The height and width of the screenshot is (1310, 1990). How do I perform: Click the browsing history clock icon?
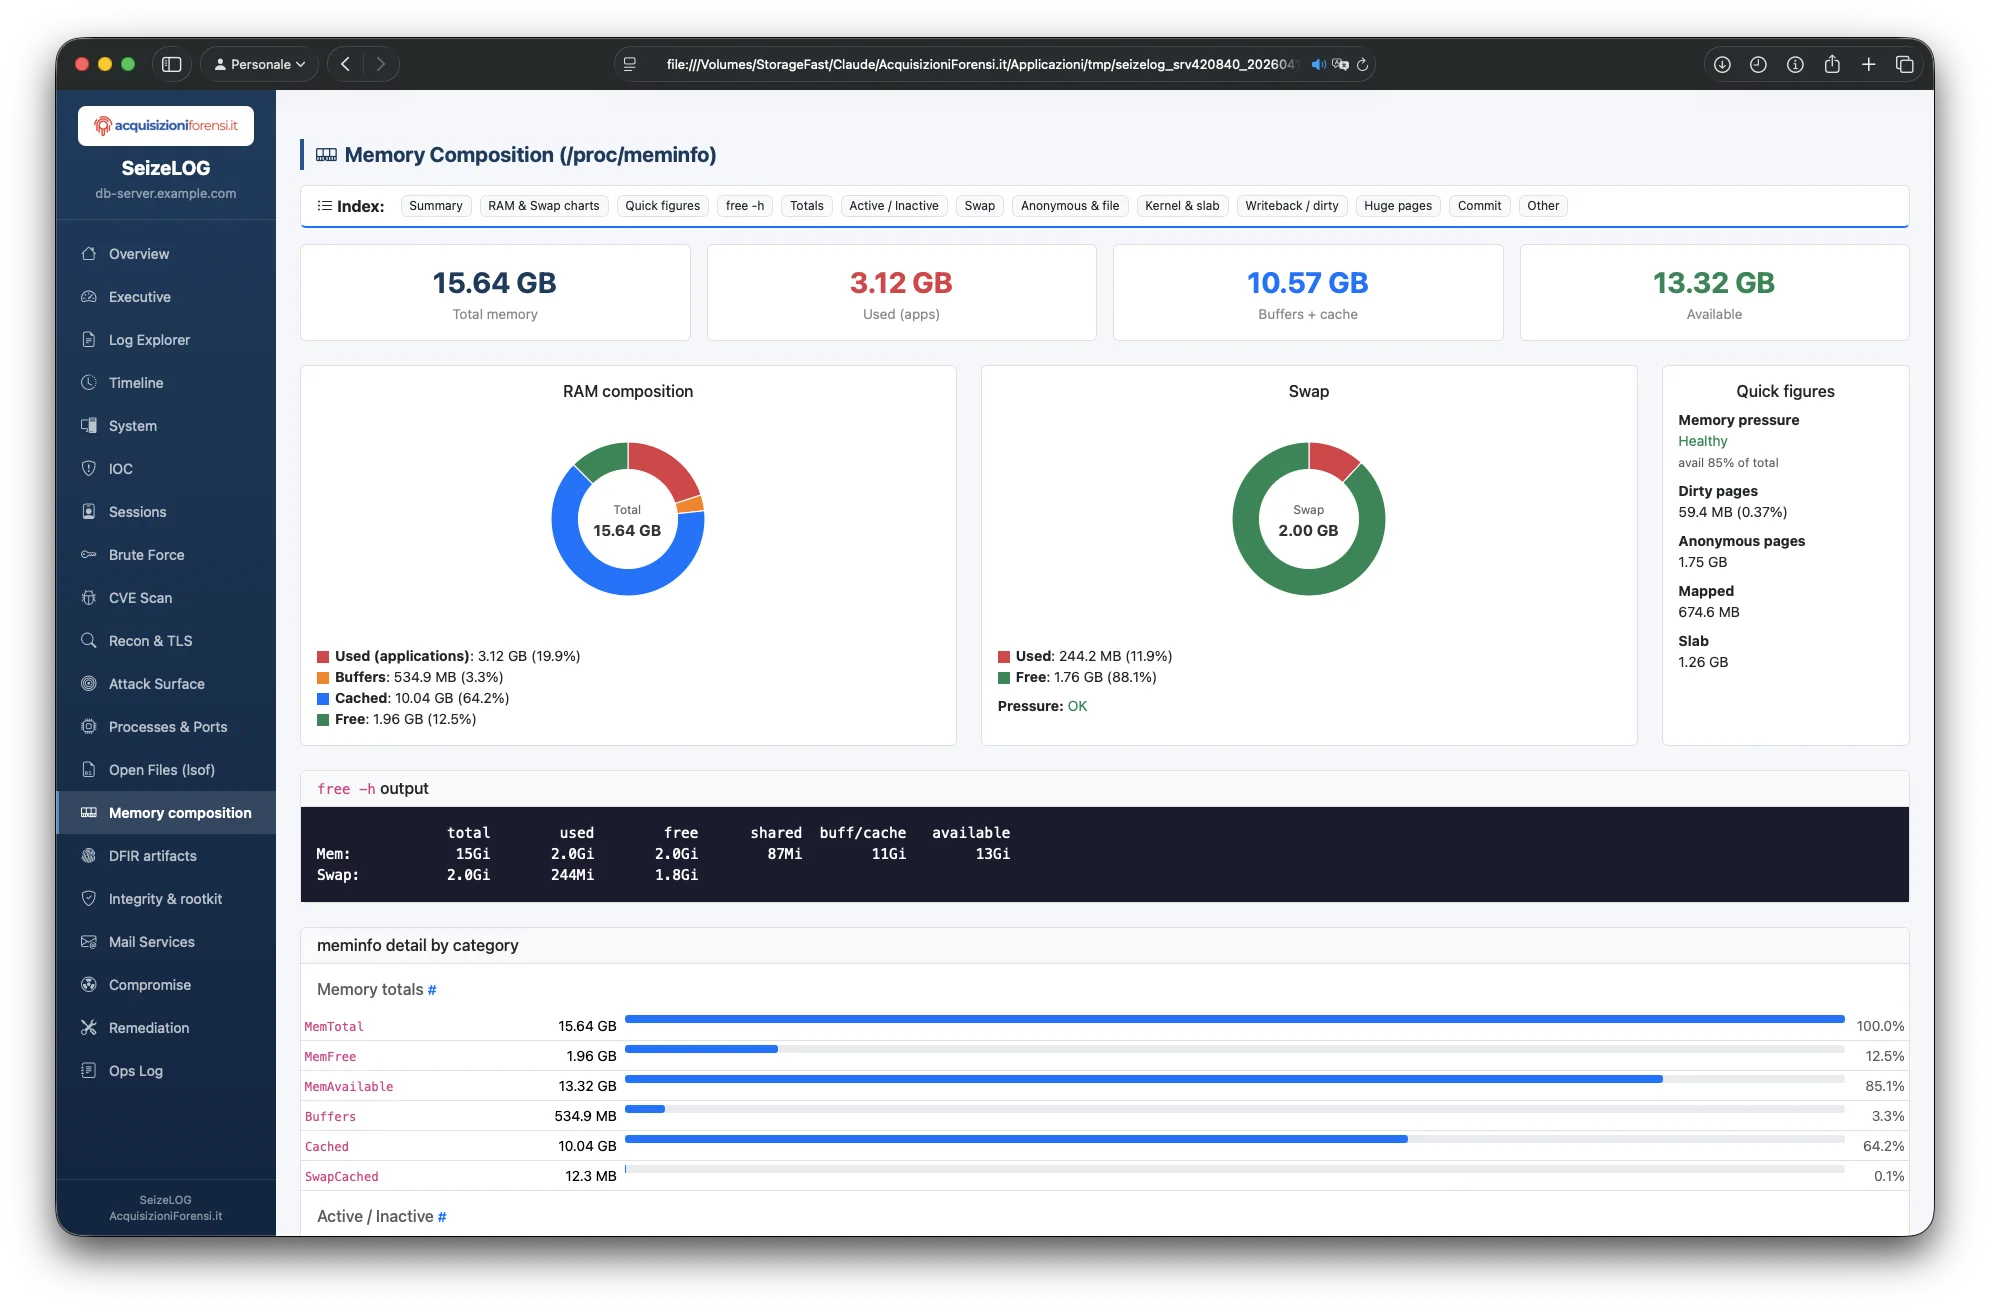(1758, 64)
